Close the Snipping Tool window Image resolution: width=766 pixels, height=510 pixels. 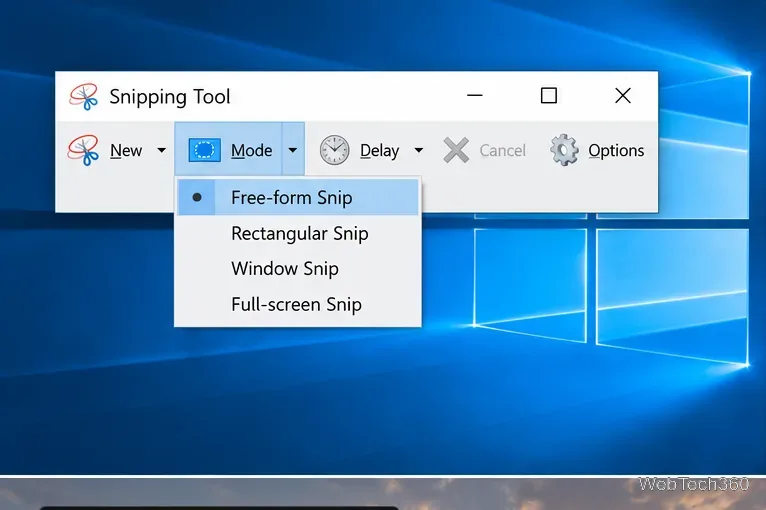pyautogui.click(x=623, y=96)
